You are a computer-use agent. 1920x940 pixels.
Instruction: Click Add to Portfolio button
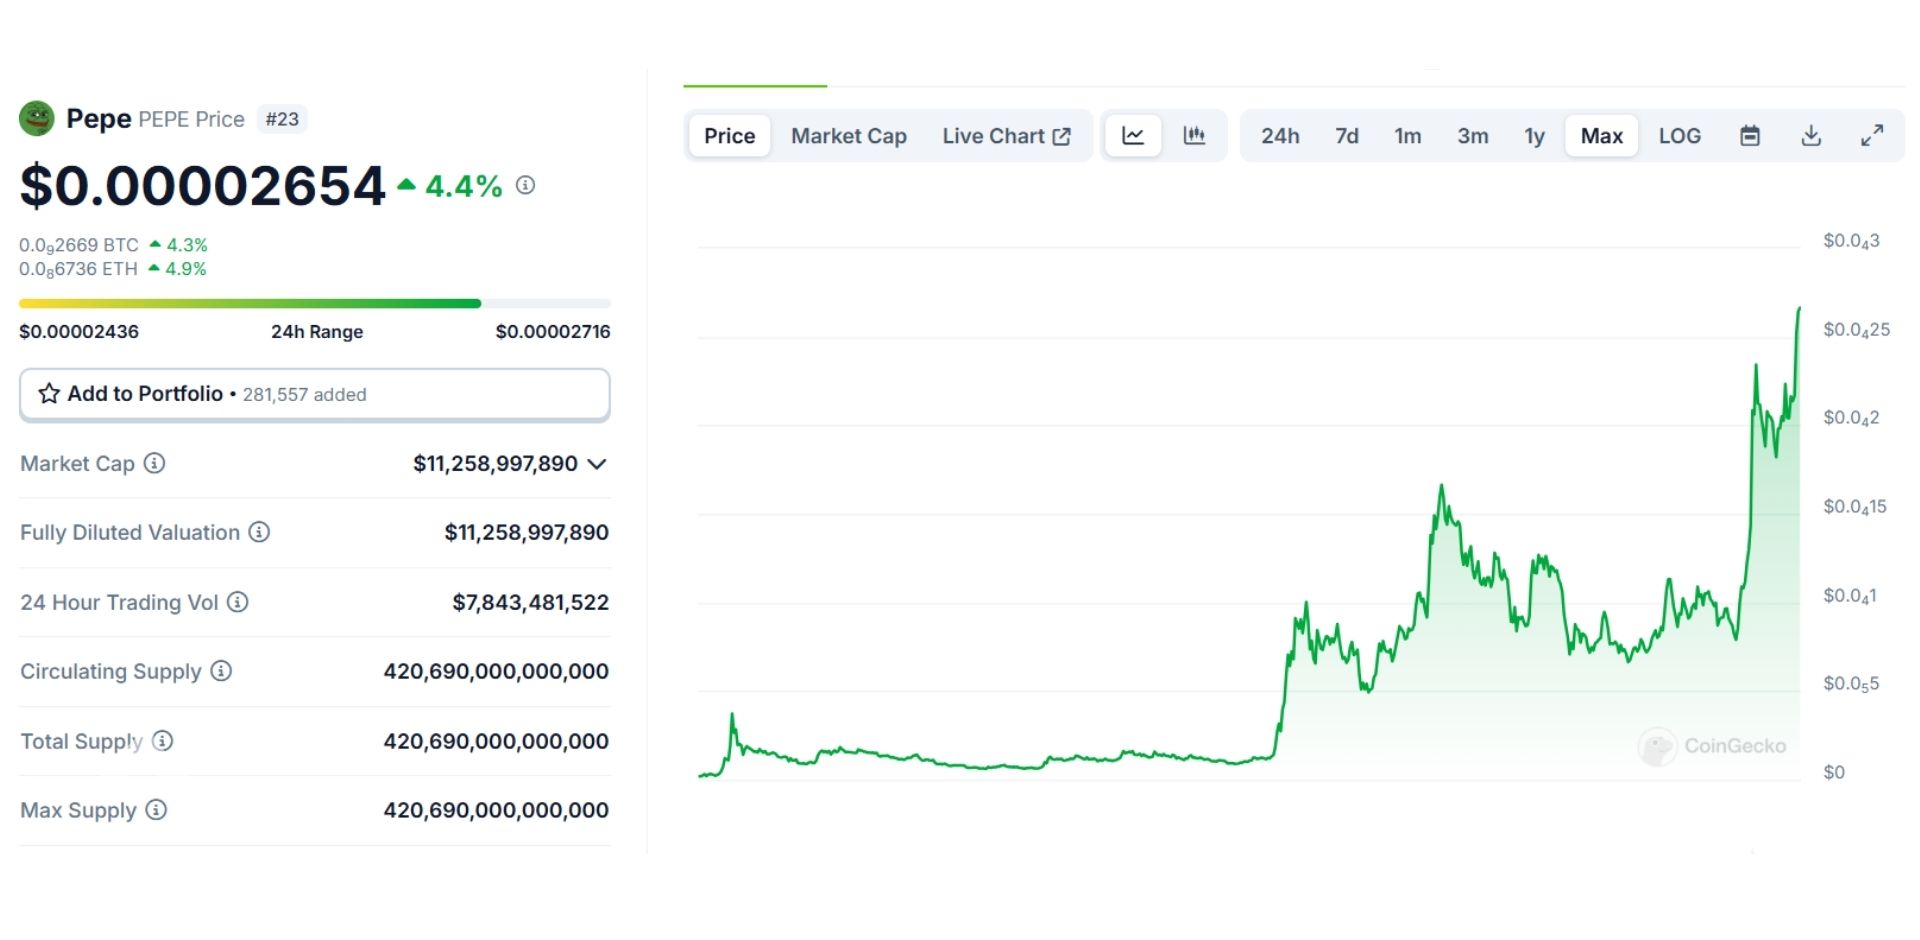pos(315,394)
